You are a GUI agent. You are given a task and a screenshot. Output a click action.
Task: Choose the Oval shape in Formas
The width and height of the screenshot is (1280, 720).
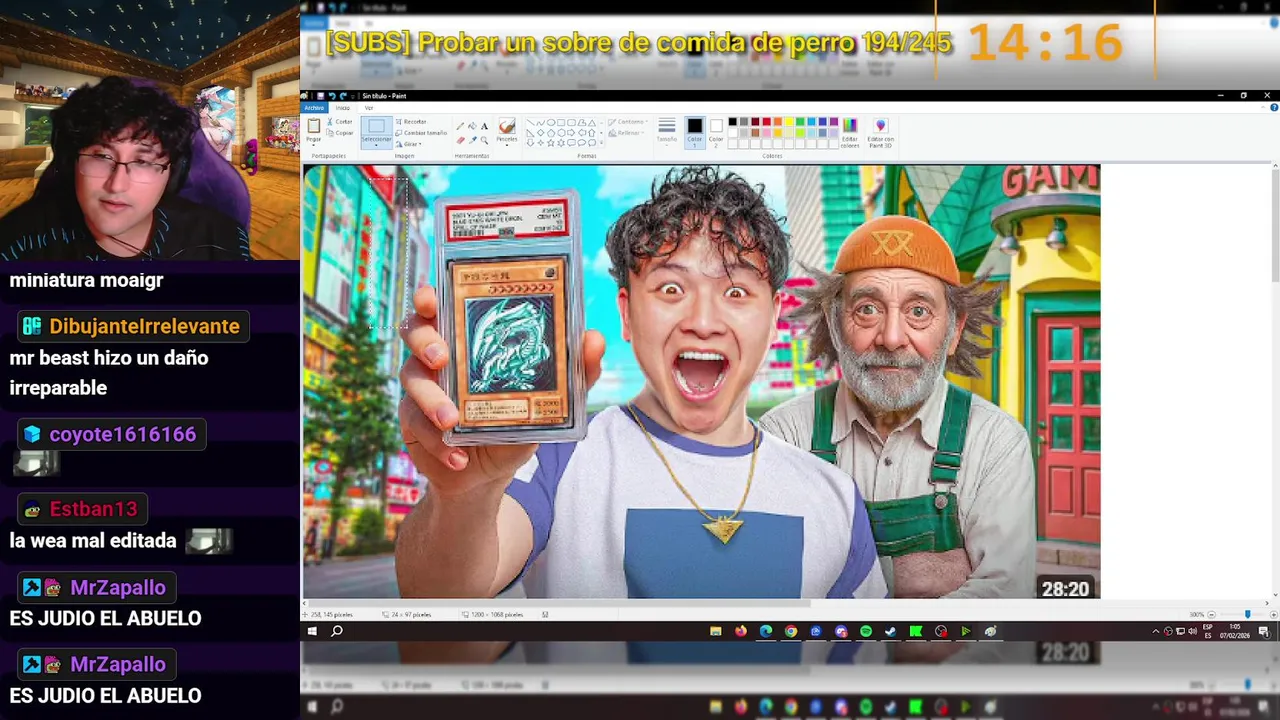(x=551, y=123)
